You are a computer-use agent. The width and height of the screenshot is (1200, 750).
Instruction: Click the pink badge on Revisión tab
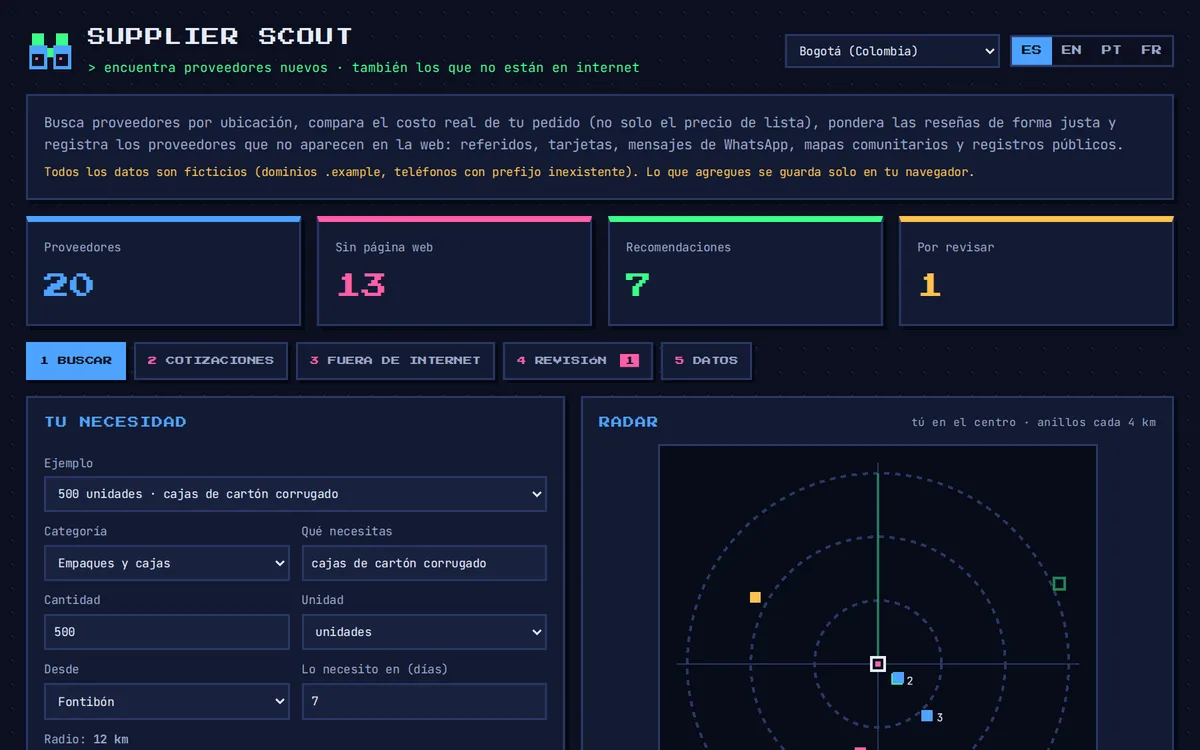tap(629, 361)
